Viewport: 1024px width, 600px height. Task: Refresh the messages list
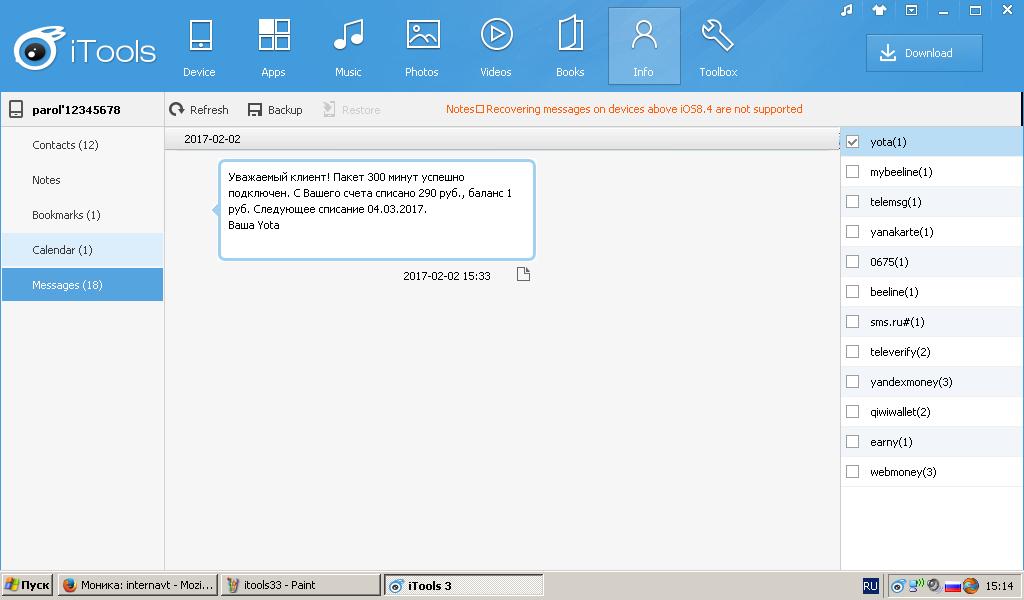click(x=199, y=110)
